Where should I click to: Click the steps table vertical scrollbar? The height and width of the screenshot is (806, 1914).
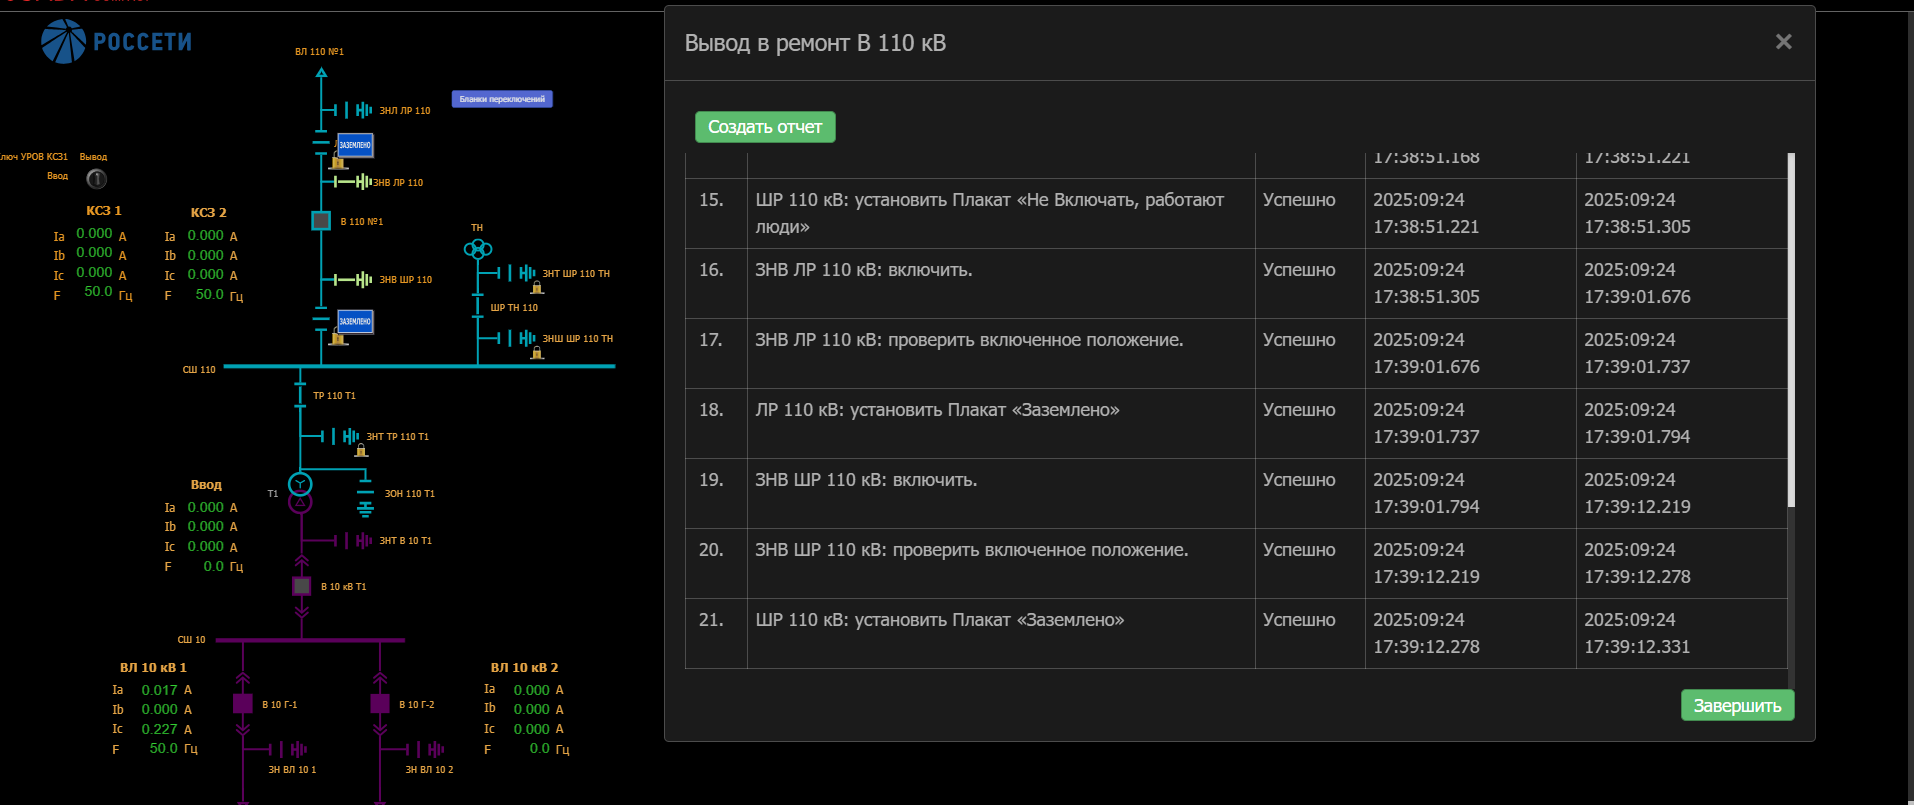click(1791, 330)
